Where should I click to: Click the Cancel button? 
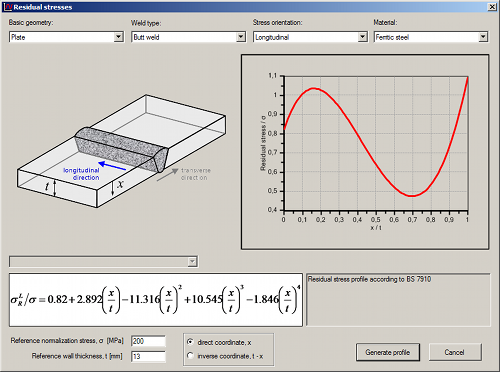(455, 352)
